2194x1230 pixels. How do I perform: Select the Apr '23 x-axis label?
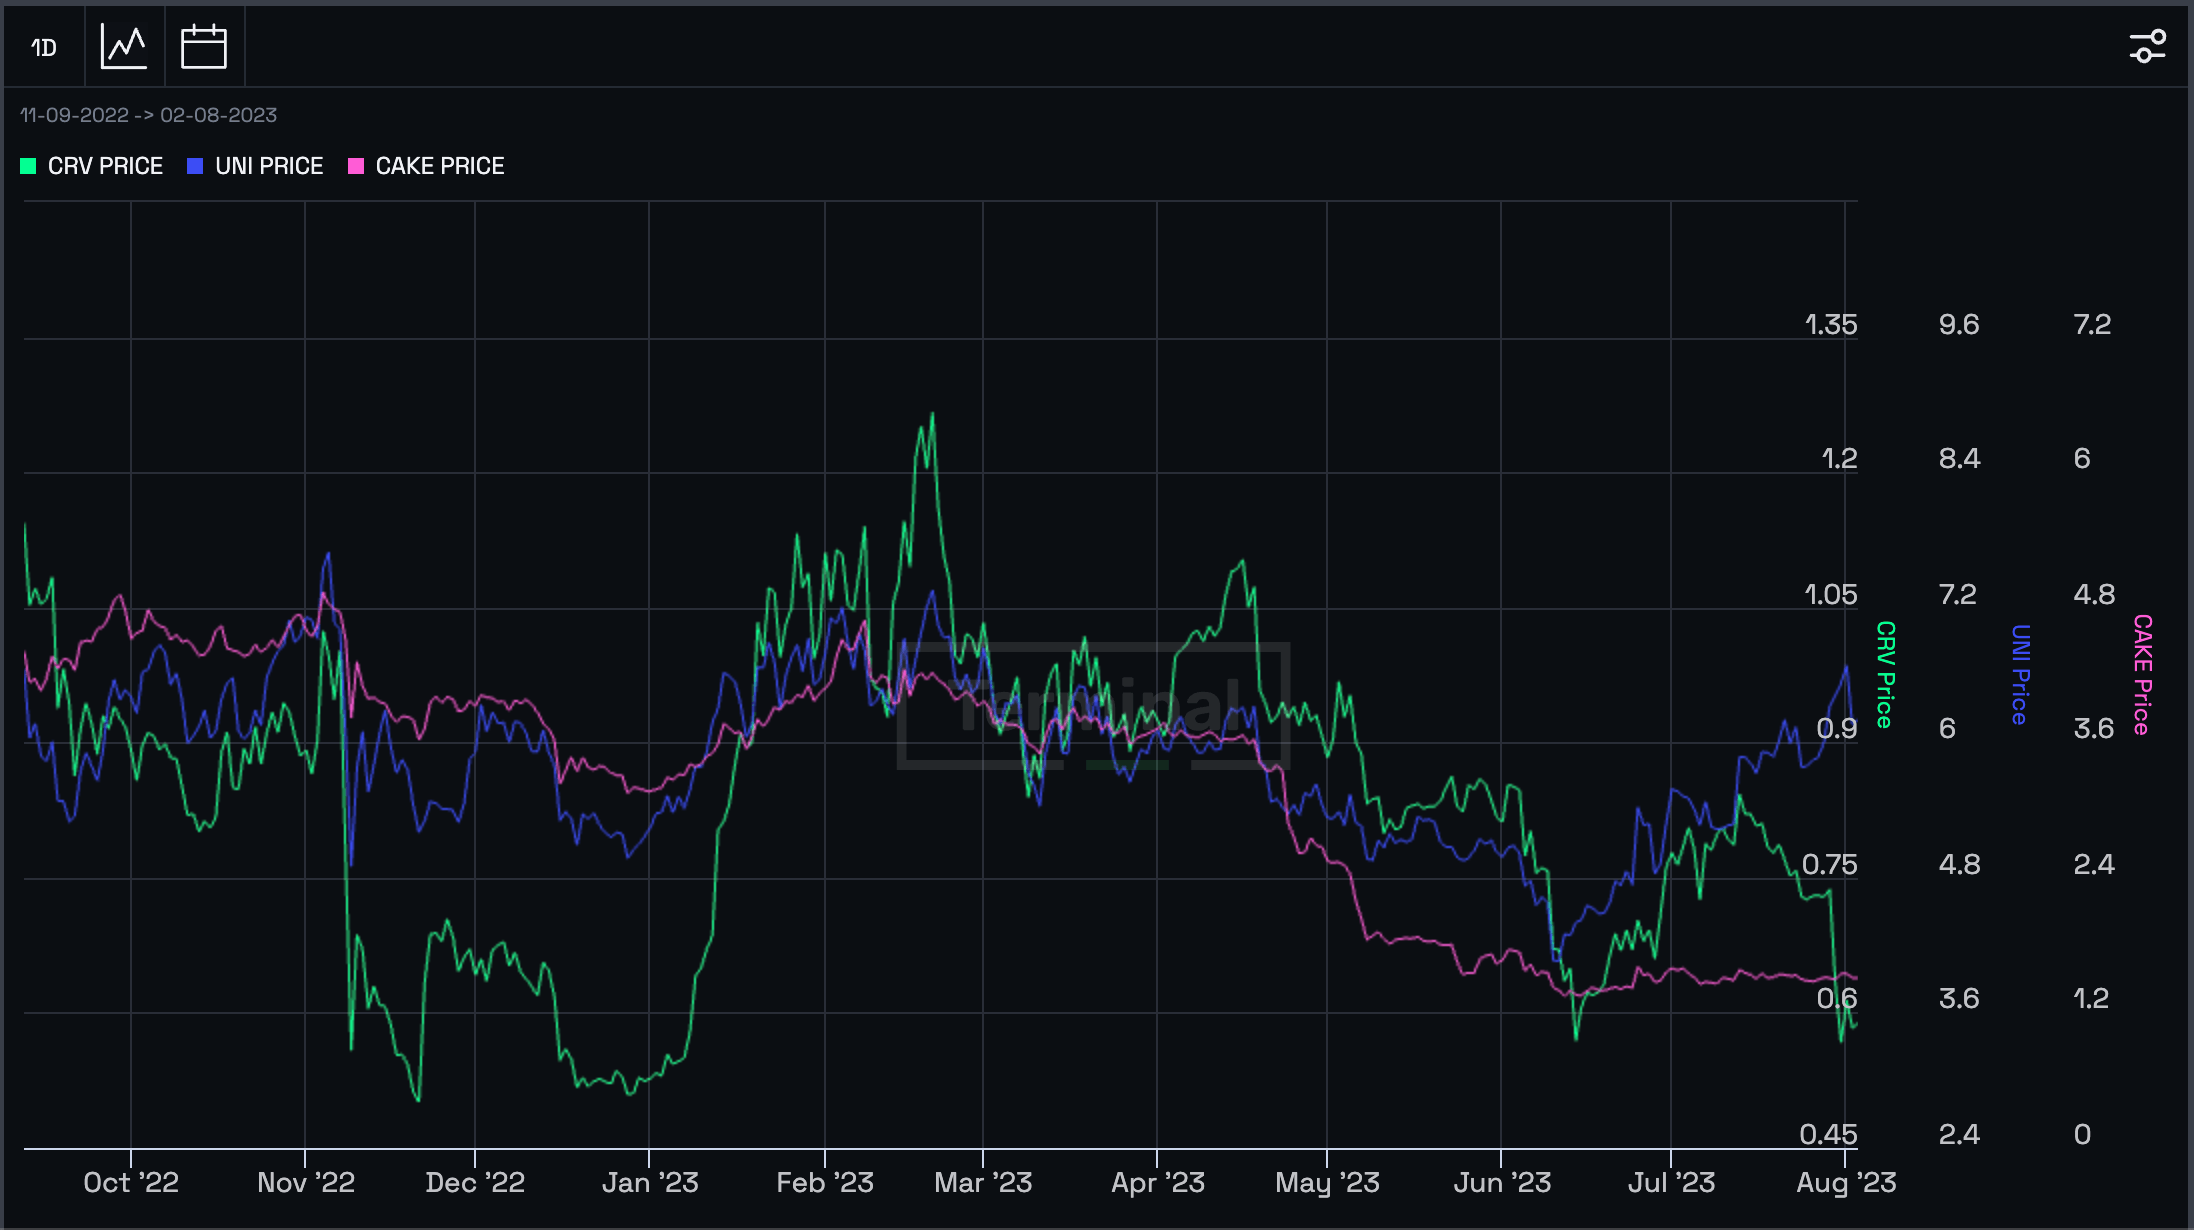(x=1158, y=1183)
